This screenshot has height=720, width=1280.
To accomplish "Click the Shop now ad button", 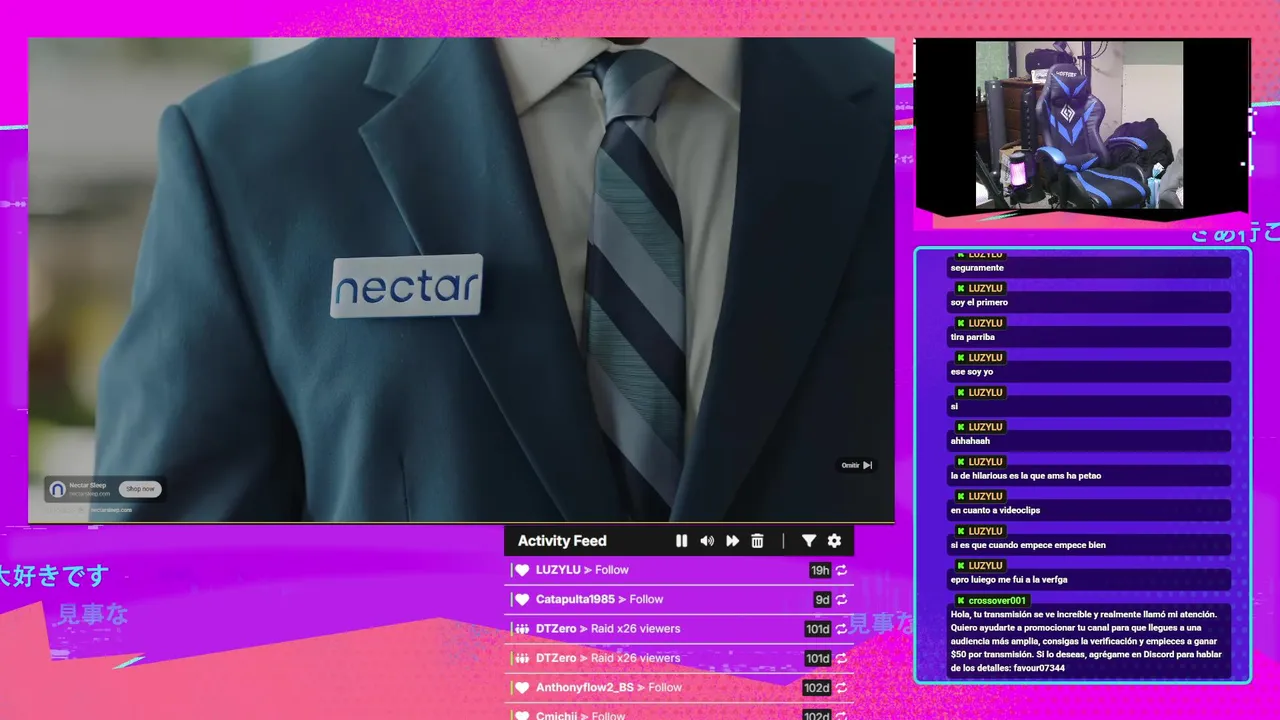I will (x=140, y=489).
